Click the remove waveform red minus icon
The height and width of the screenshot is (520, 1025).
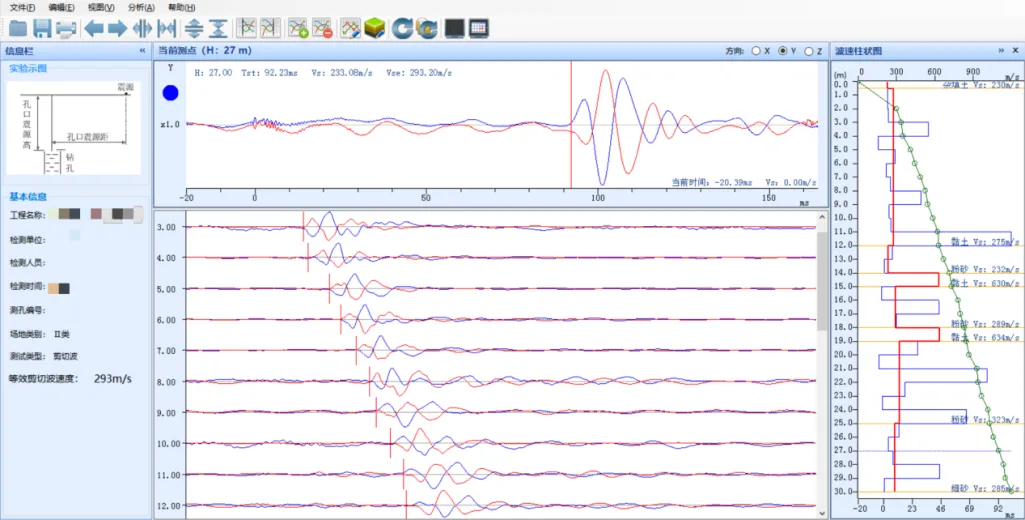coord(322,28)
